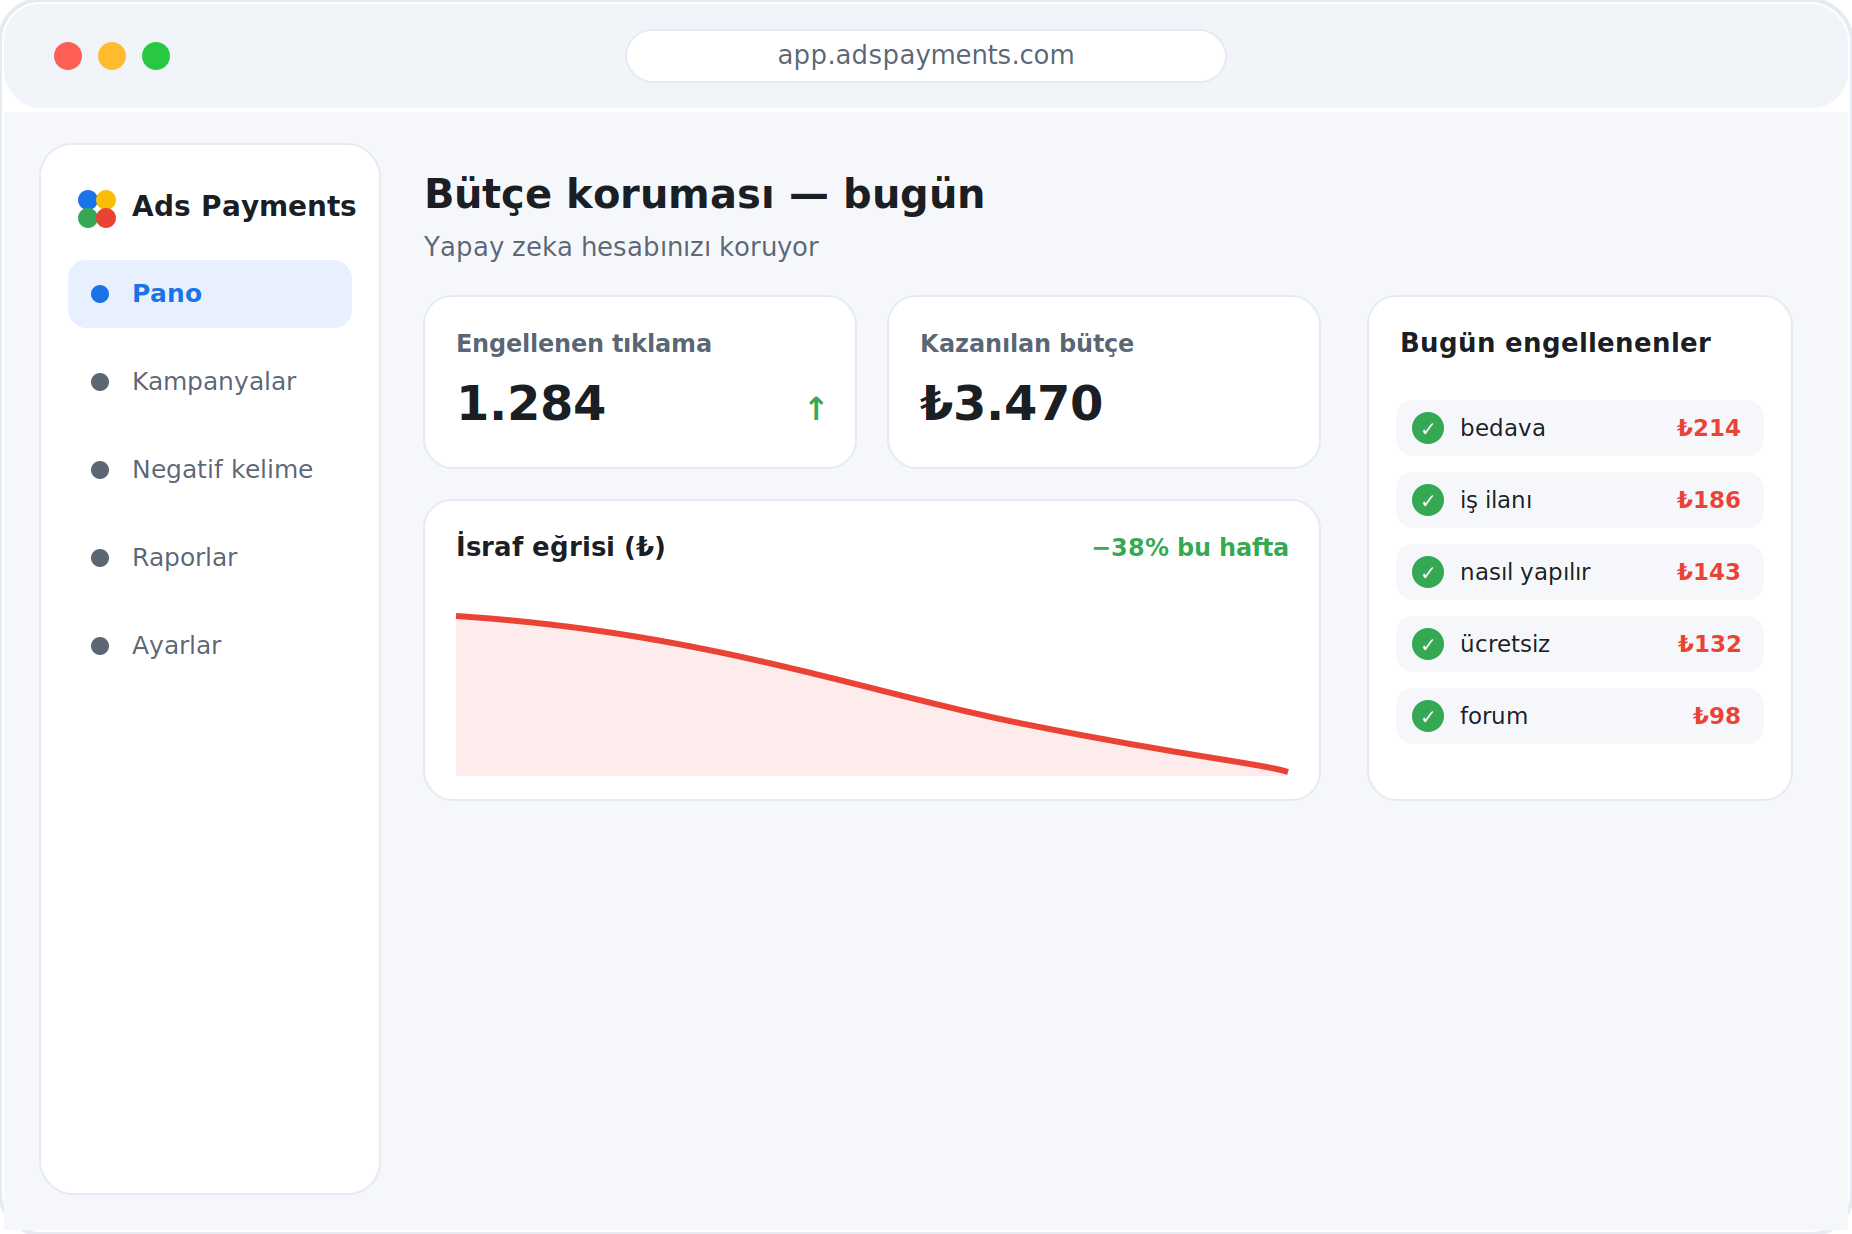Click the Ads Payments four-dot logo
This screenshot has height=1234, width=1852.
point(97,208)
